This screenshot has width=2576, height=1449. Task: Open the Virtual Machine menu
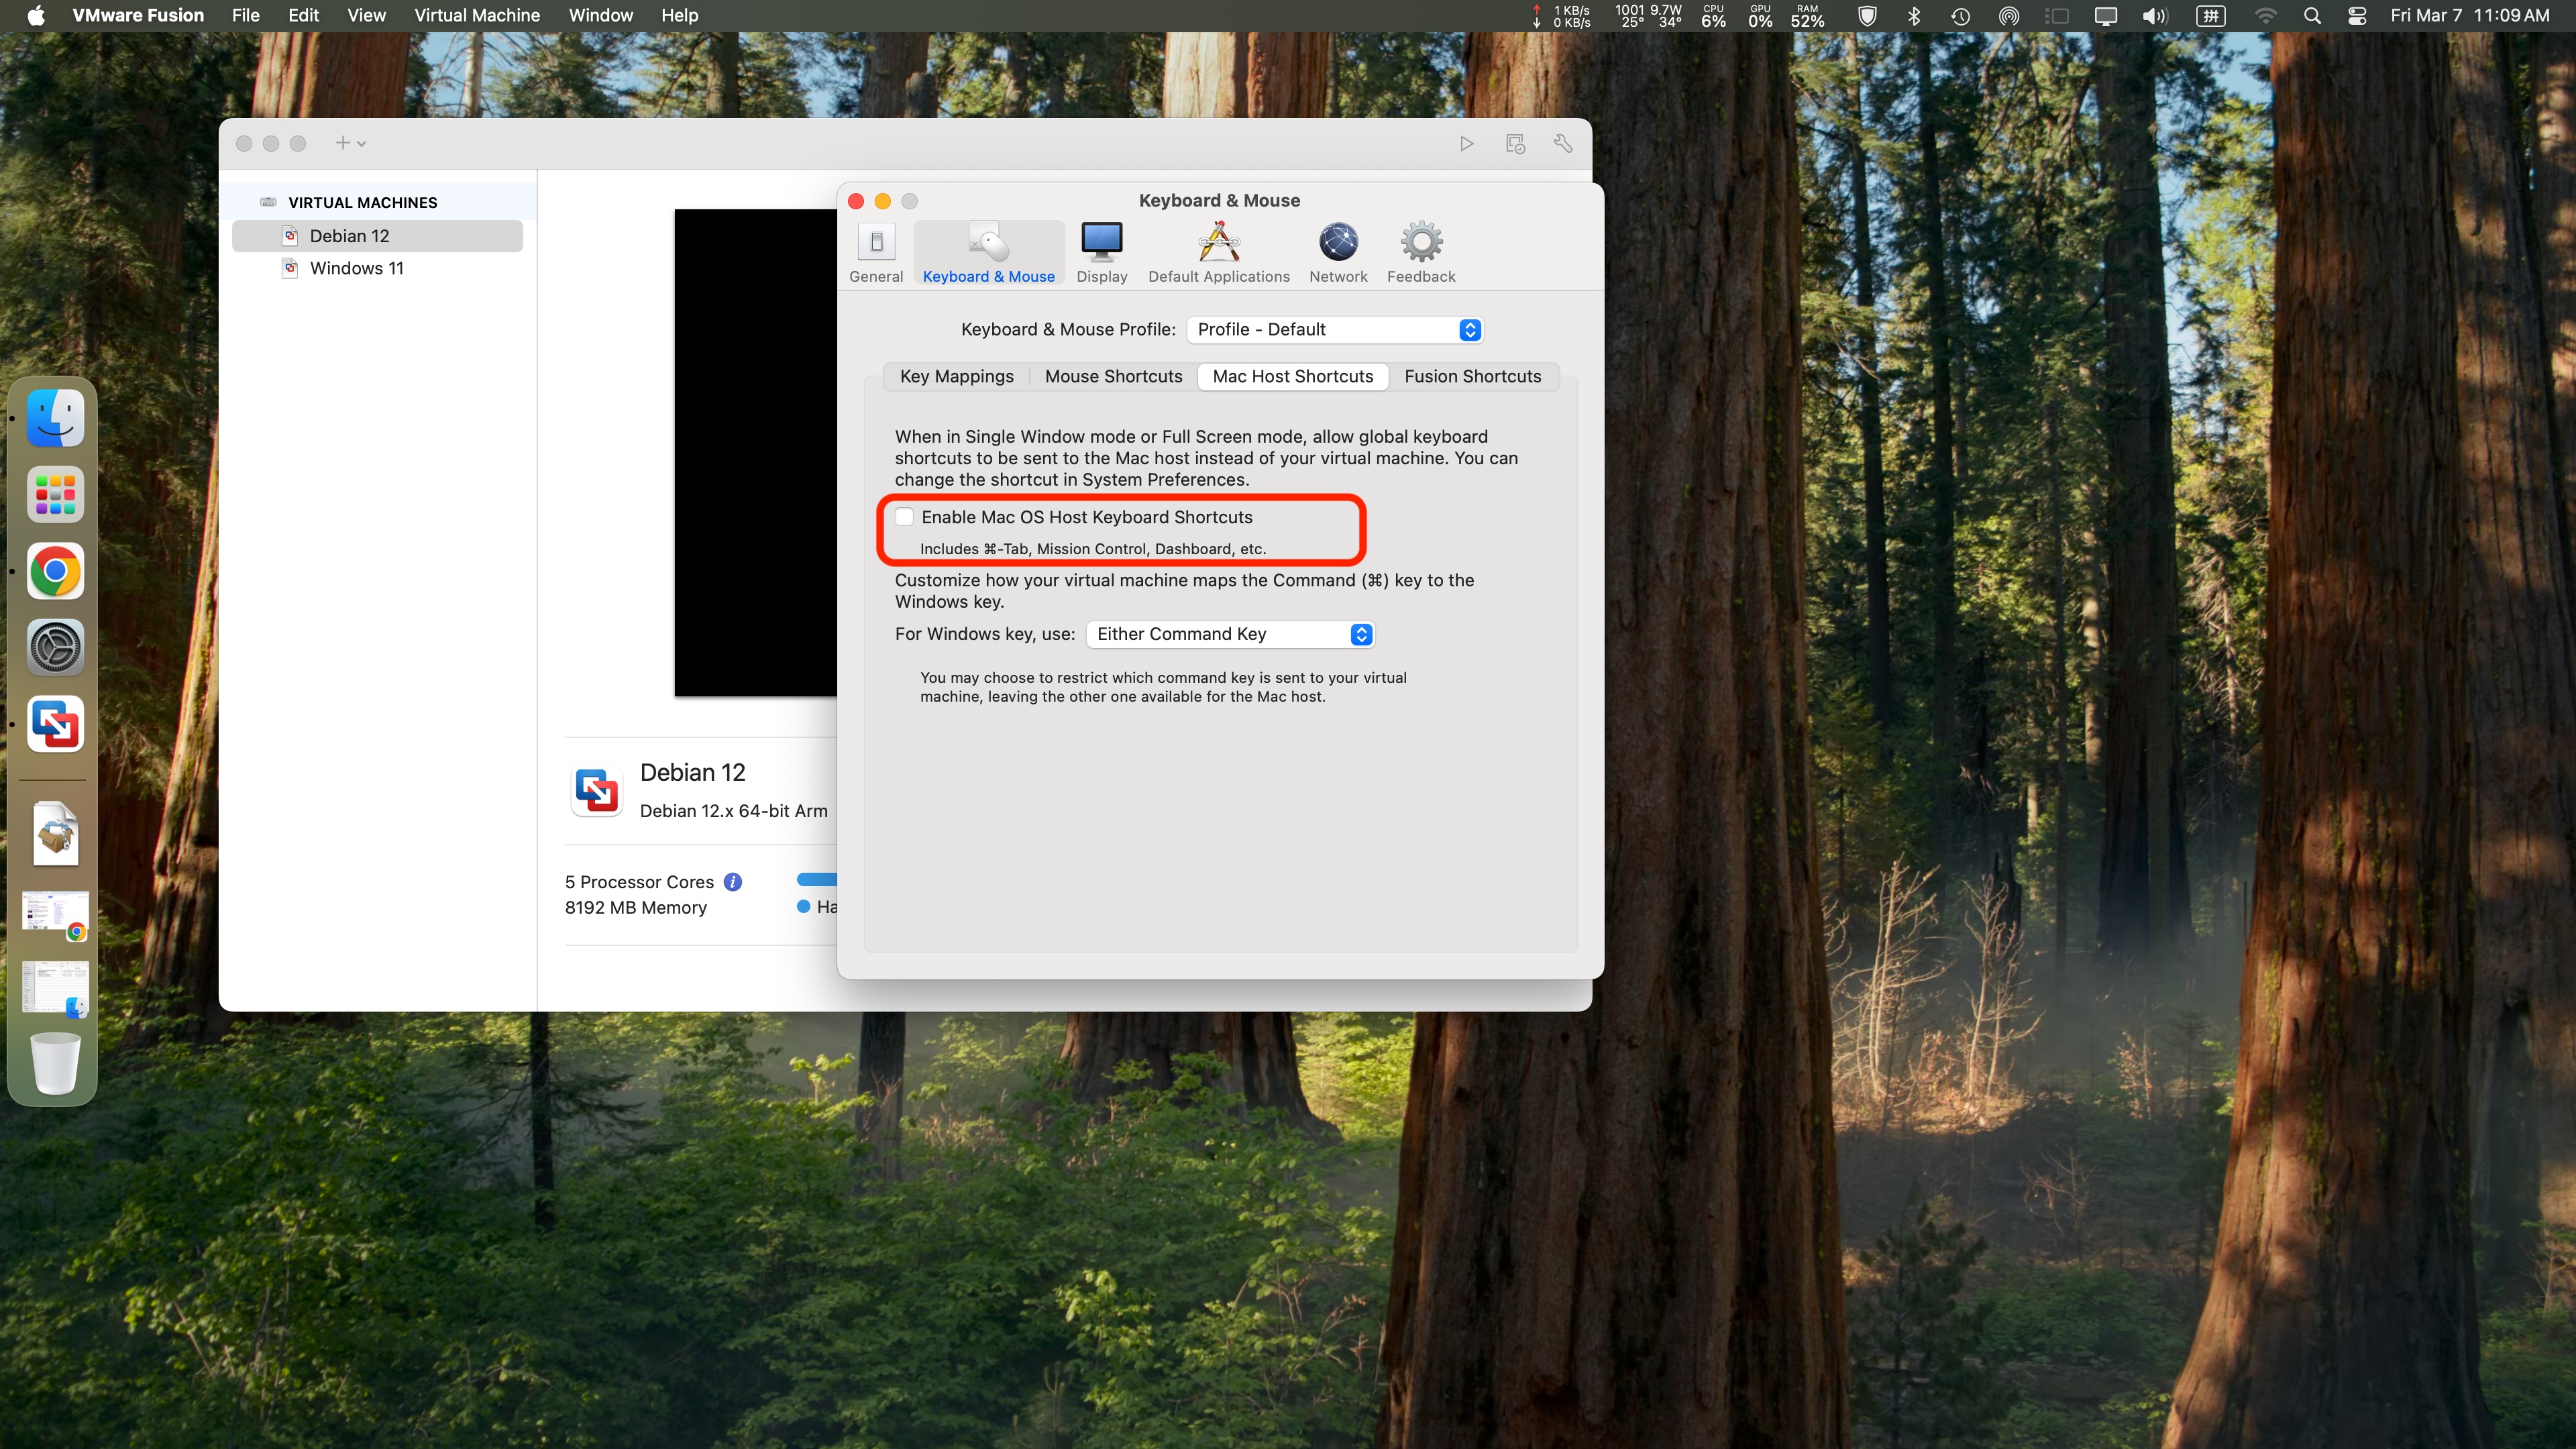tap(477, 15)
